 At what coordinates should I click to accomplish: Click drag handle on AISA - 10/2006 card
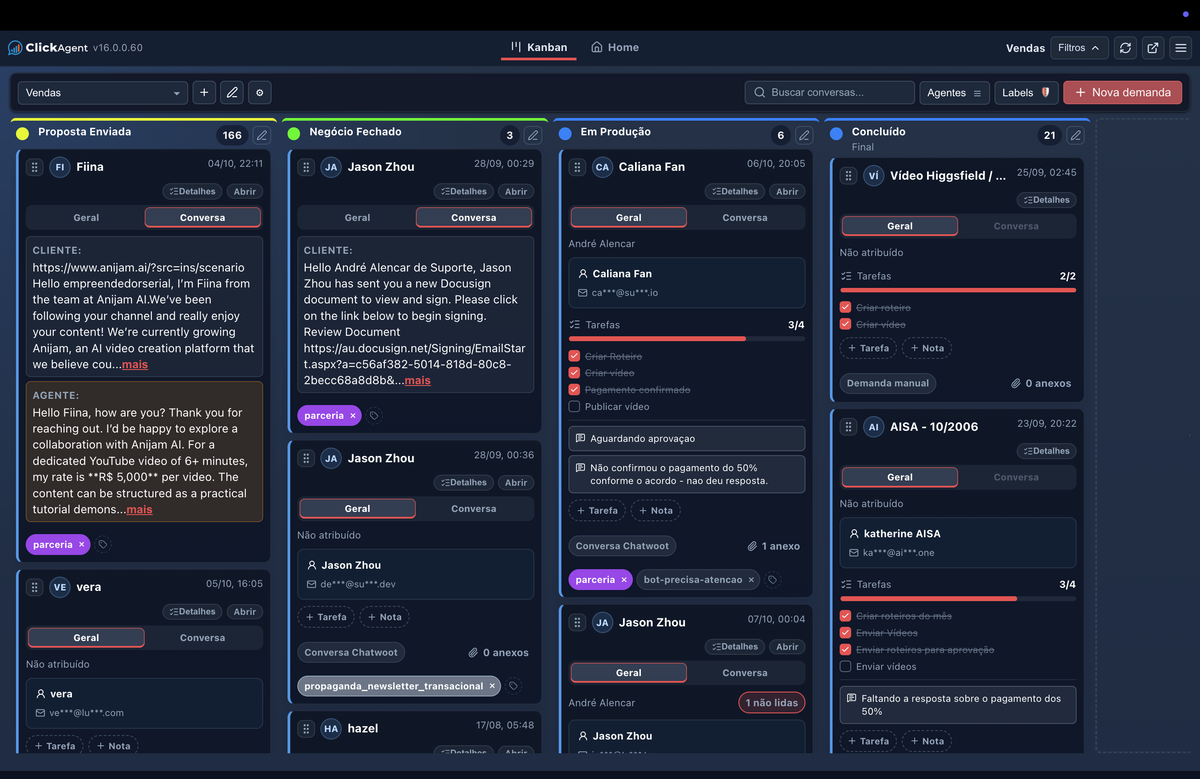point(848,426)
